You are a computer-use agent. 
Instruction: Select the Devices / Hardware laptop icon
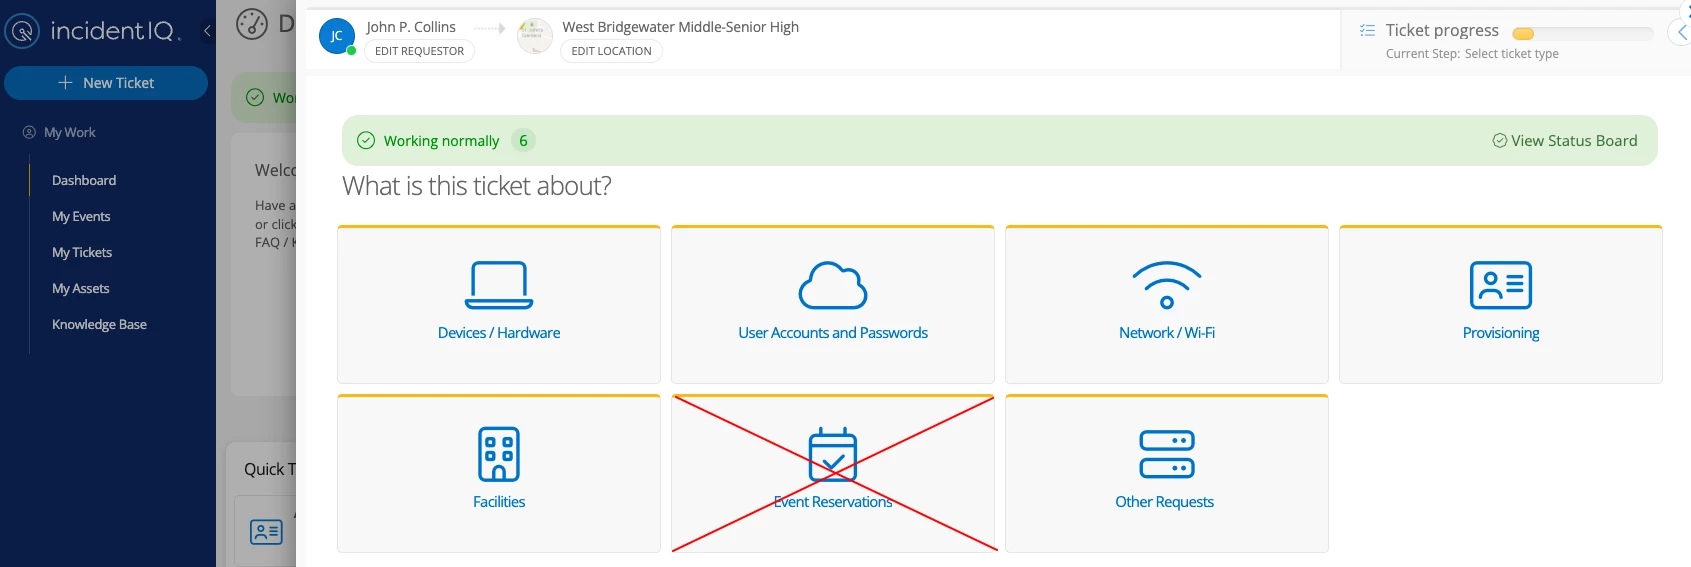[499, 285]
